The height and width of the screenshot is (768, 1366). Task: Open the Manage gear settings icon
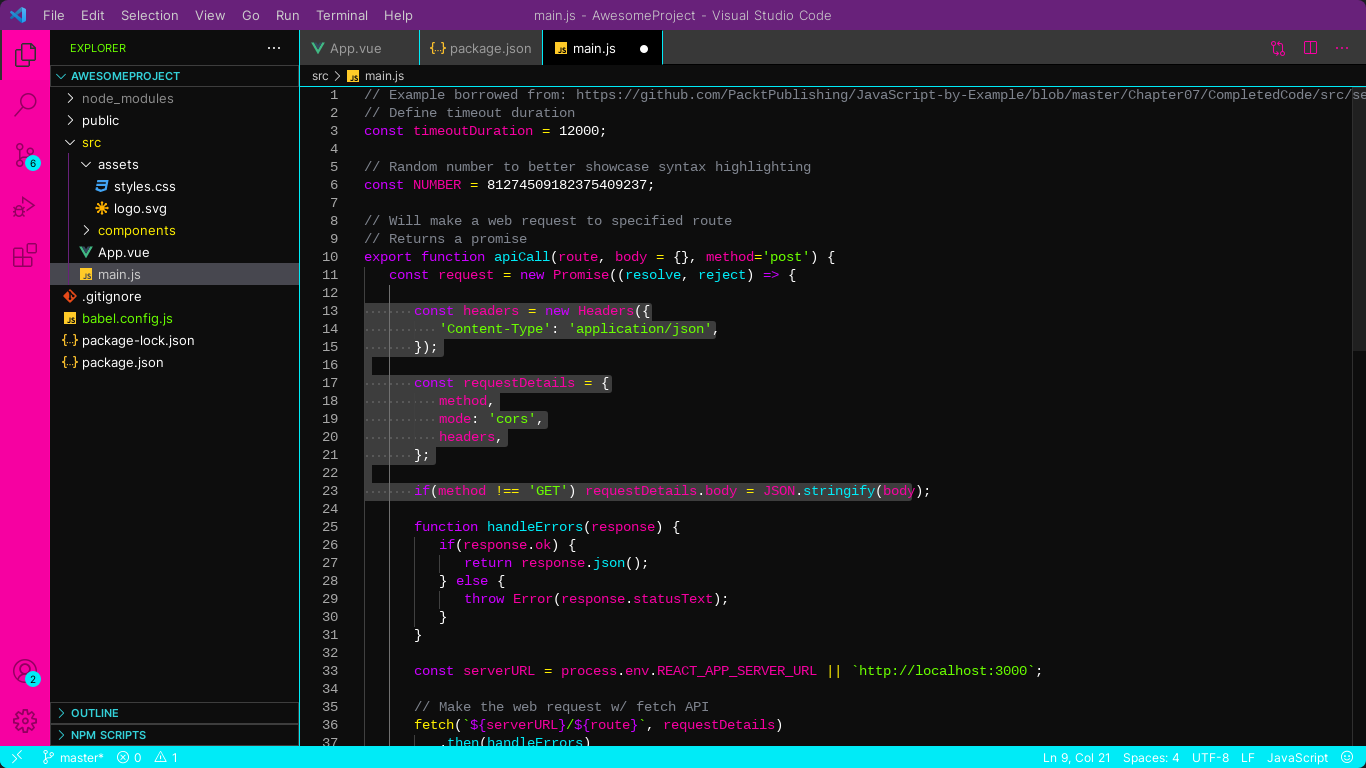point(25,720)
